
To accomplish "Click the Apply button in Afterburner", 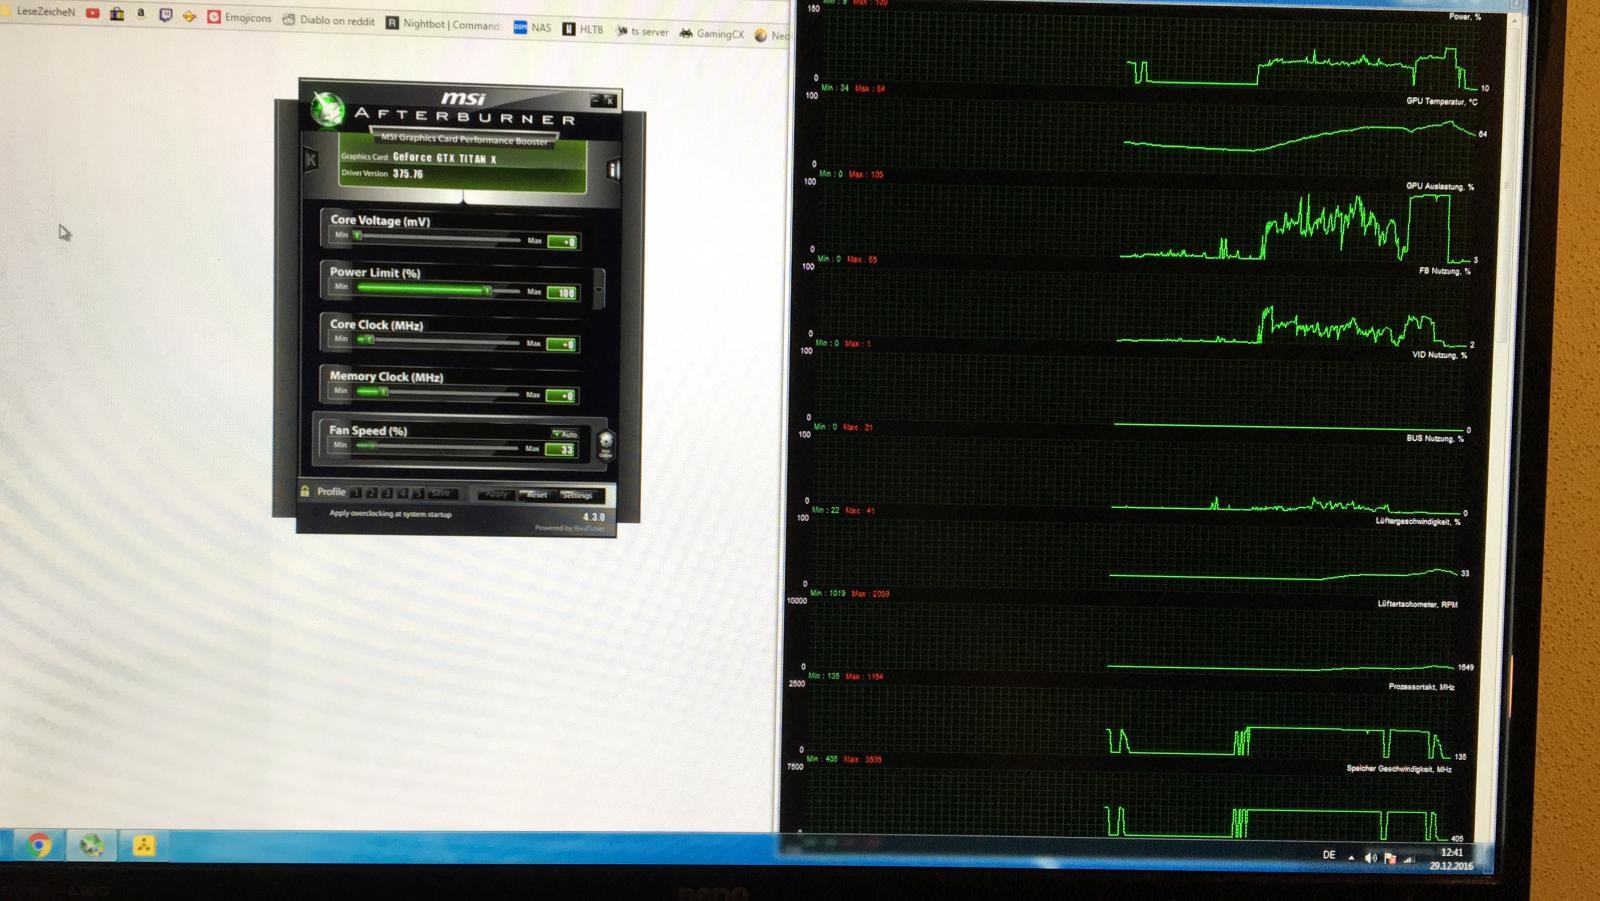I will coord(496,494).
